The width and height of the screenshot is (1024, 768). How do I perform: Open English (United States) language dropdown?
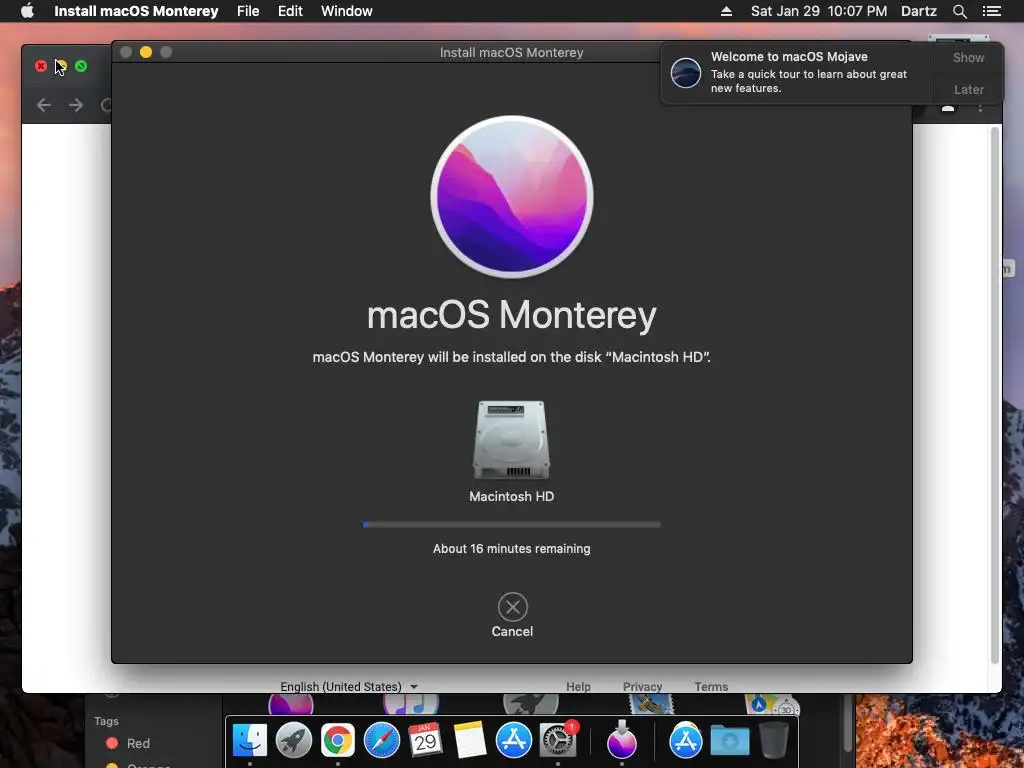click(349, 686)
